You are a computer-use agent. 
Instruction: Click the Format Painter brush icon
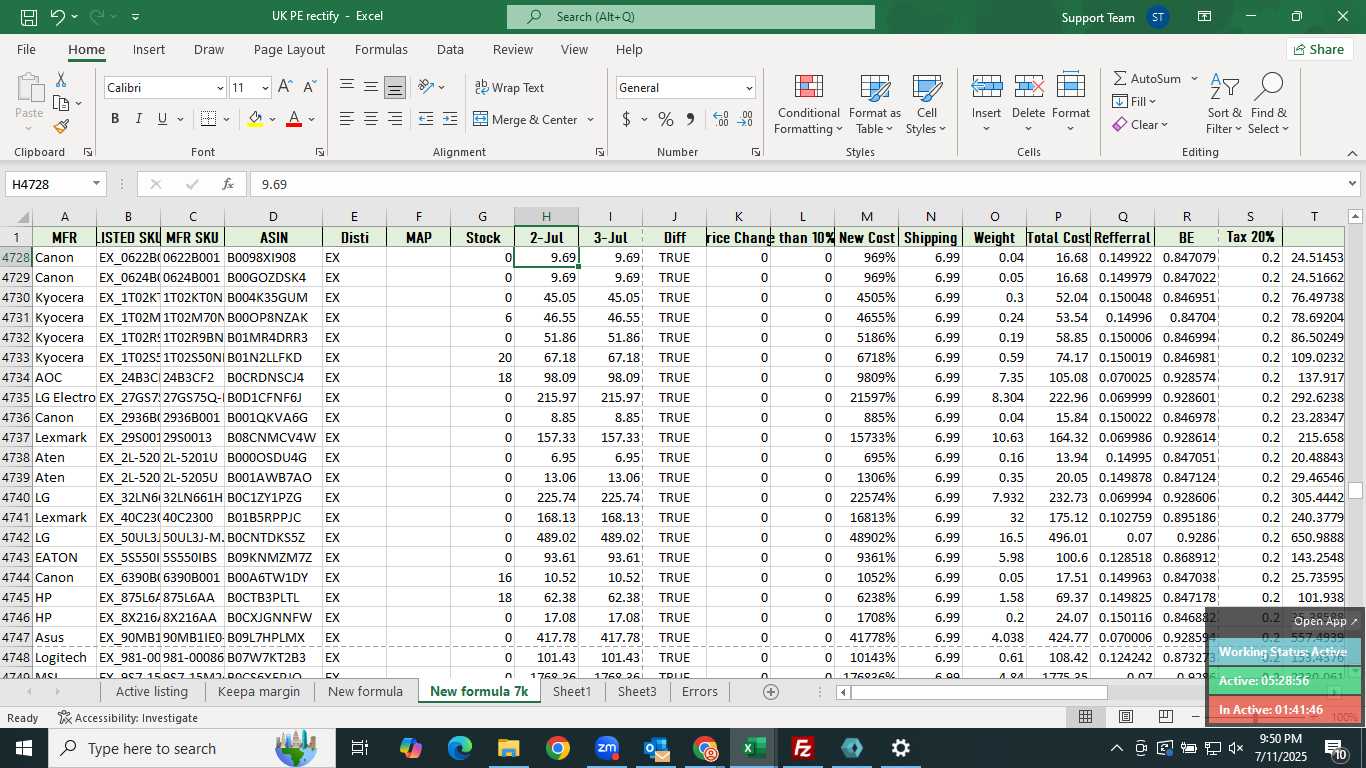(61, 126)
